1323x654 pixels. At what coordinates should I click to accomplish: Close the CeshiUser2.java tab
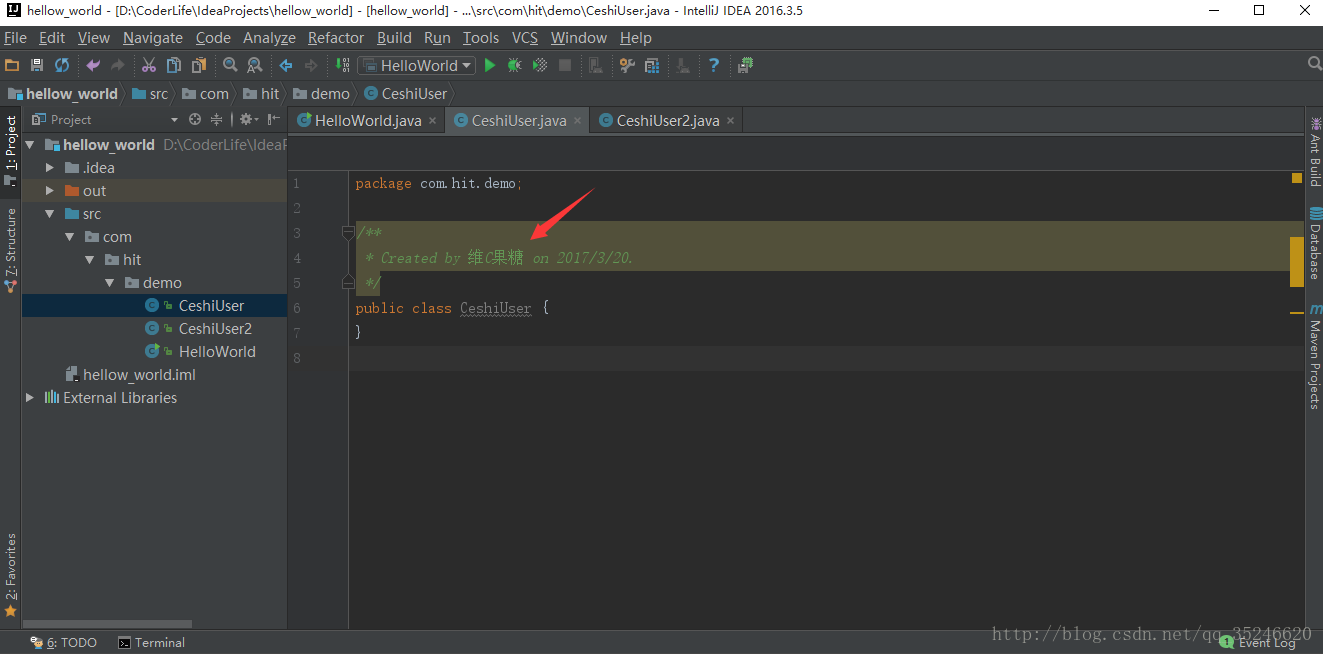point(731,121)
